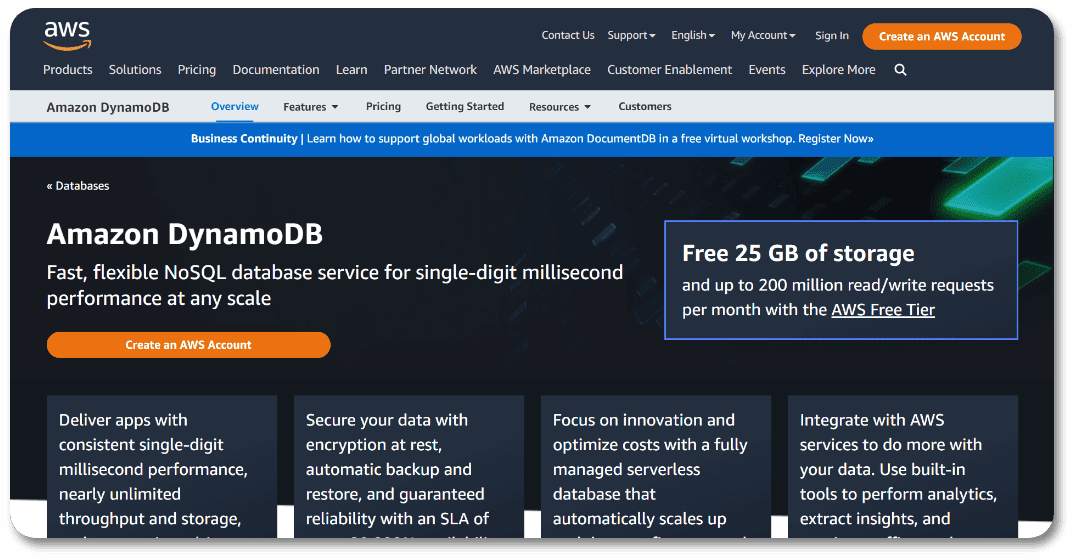1074x560 pixels.
Task: Expand the English language dropdown
Action: pyautogui.click(x=692, y=36)
